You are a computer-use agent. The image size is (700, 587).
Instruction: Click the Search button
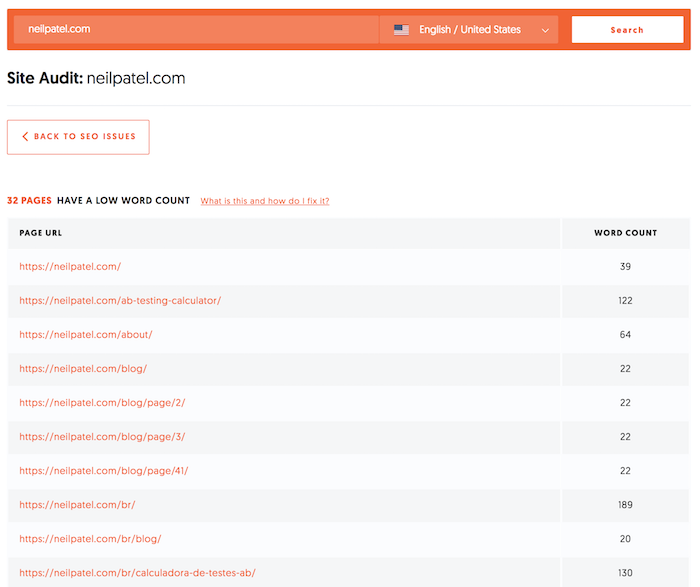pyautogui.click(x=627, y=29)
